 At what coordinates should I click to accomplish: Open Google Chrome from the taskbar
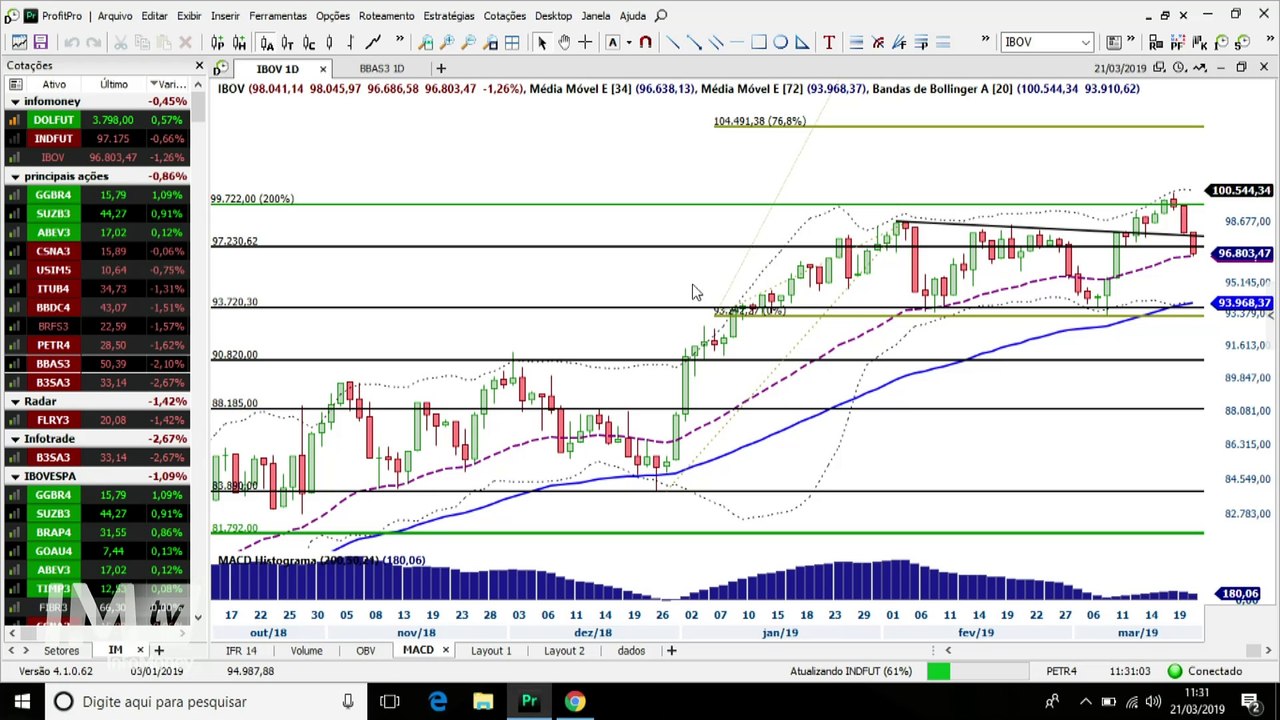click(x=574, y=701)
